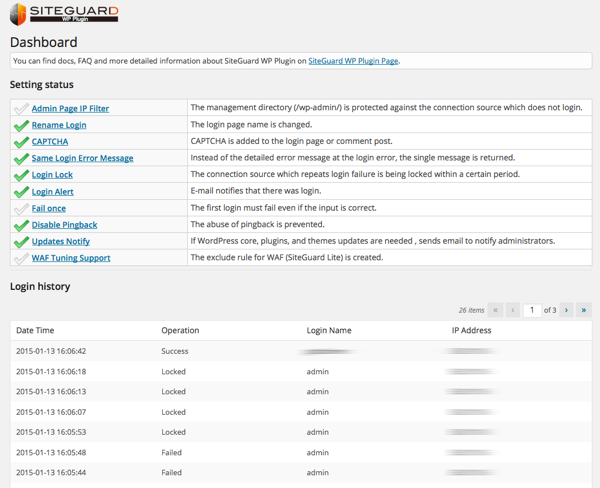Click the Date Time column header
600x488 pixels.
pos(35,329)
